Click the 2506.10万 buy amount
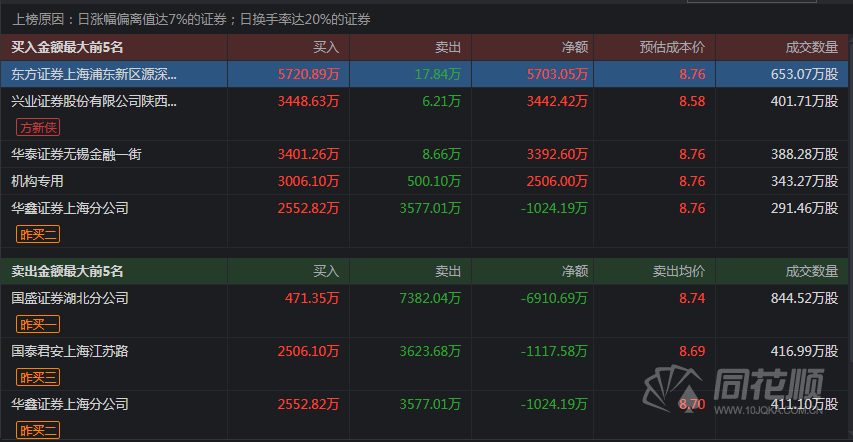The image size is (853, 442). (308, 351)
